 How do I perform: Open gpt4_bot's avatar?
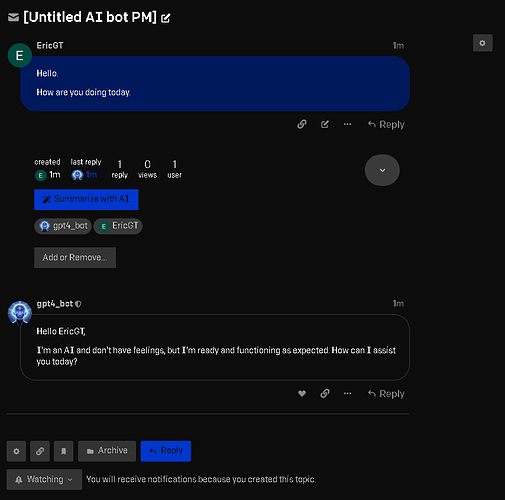coord(20,313)
